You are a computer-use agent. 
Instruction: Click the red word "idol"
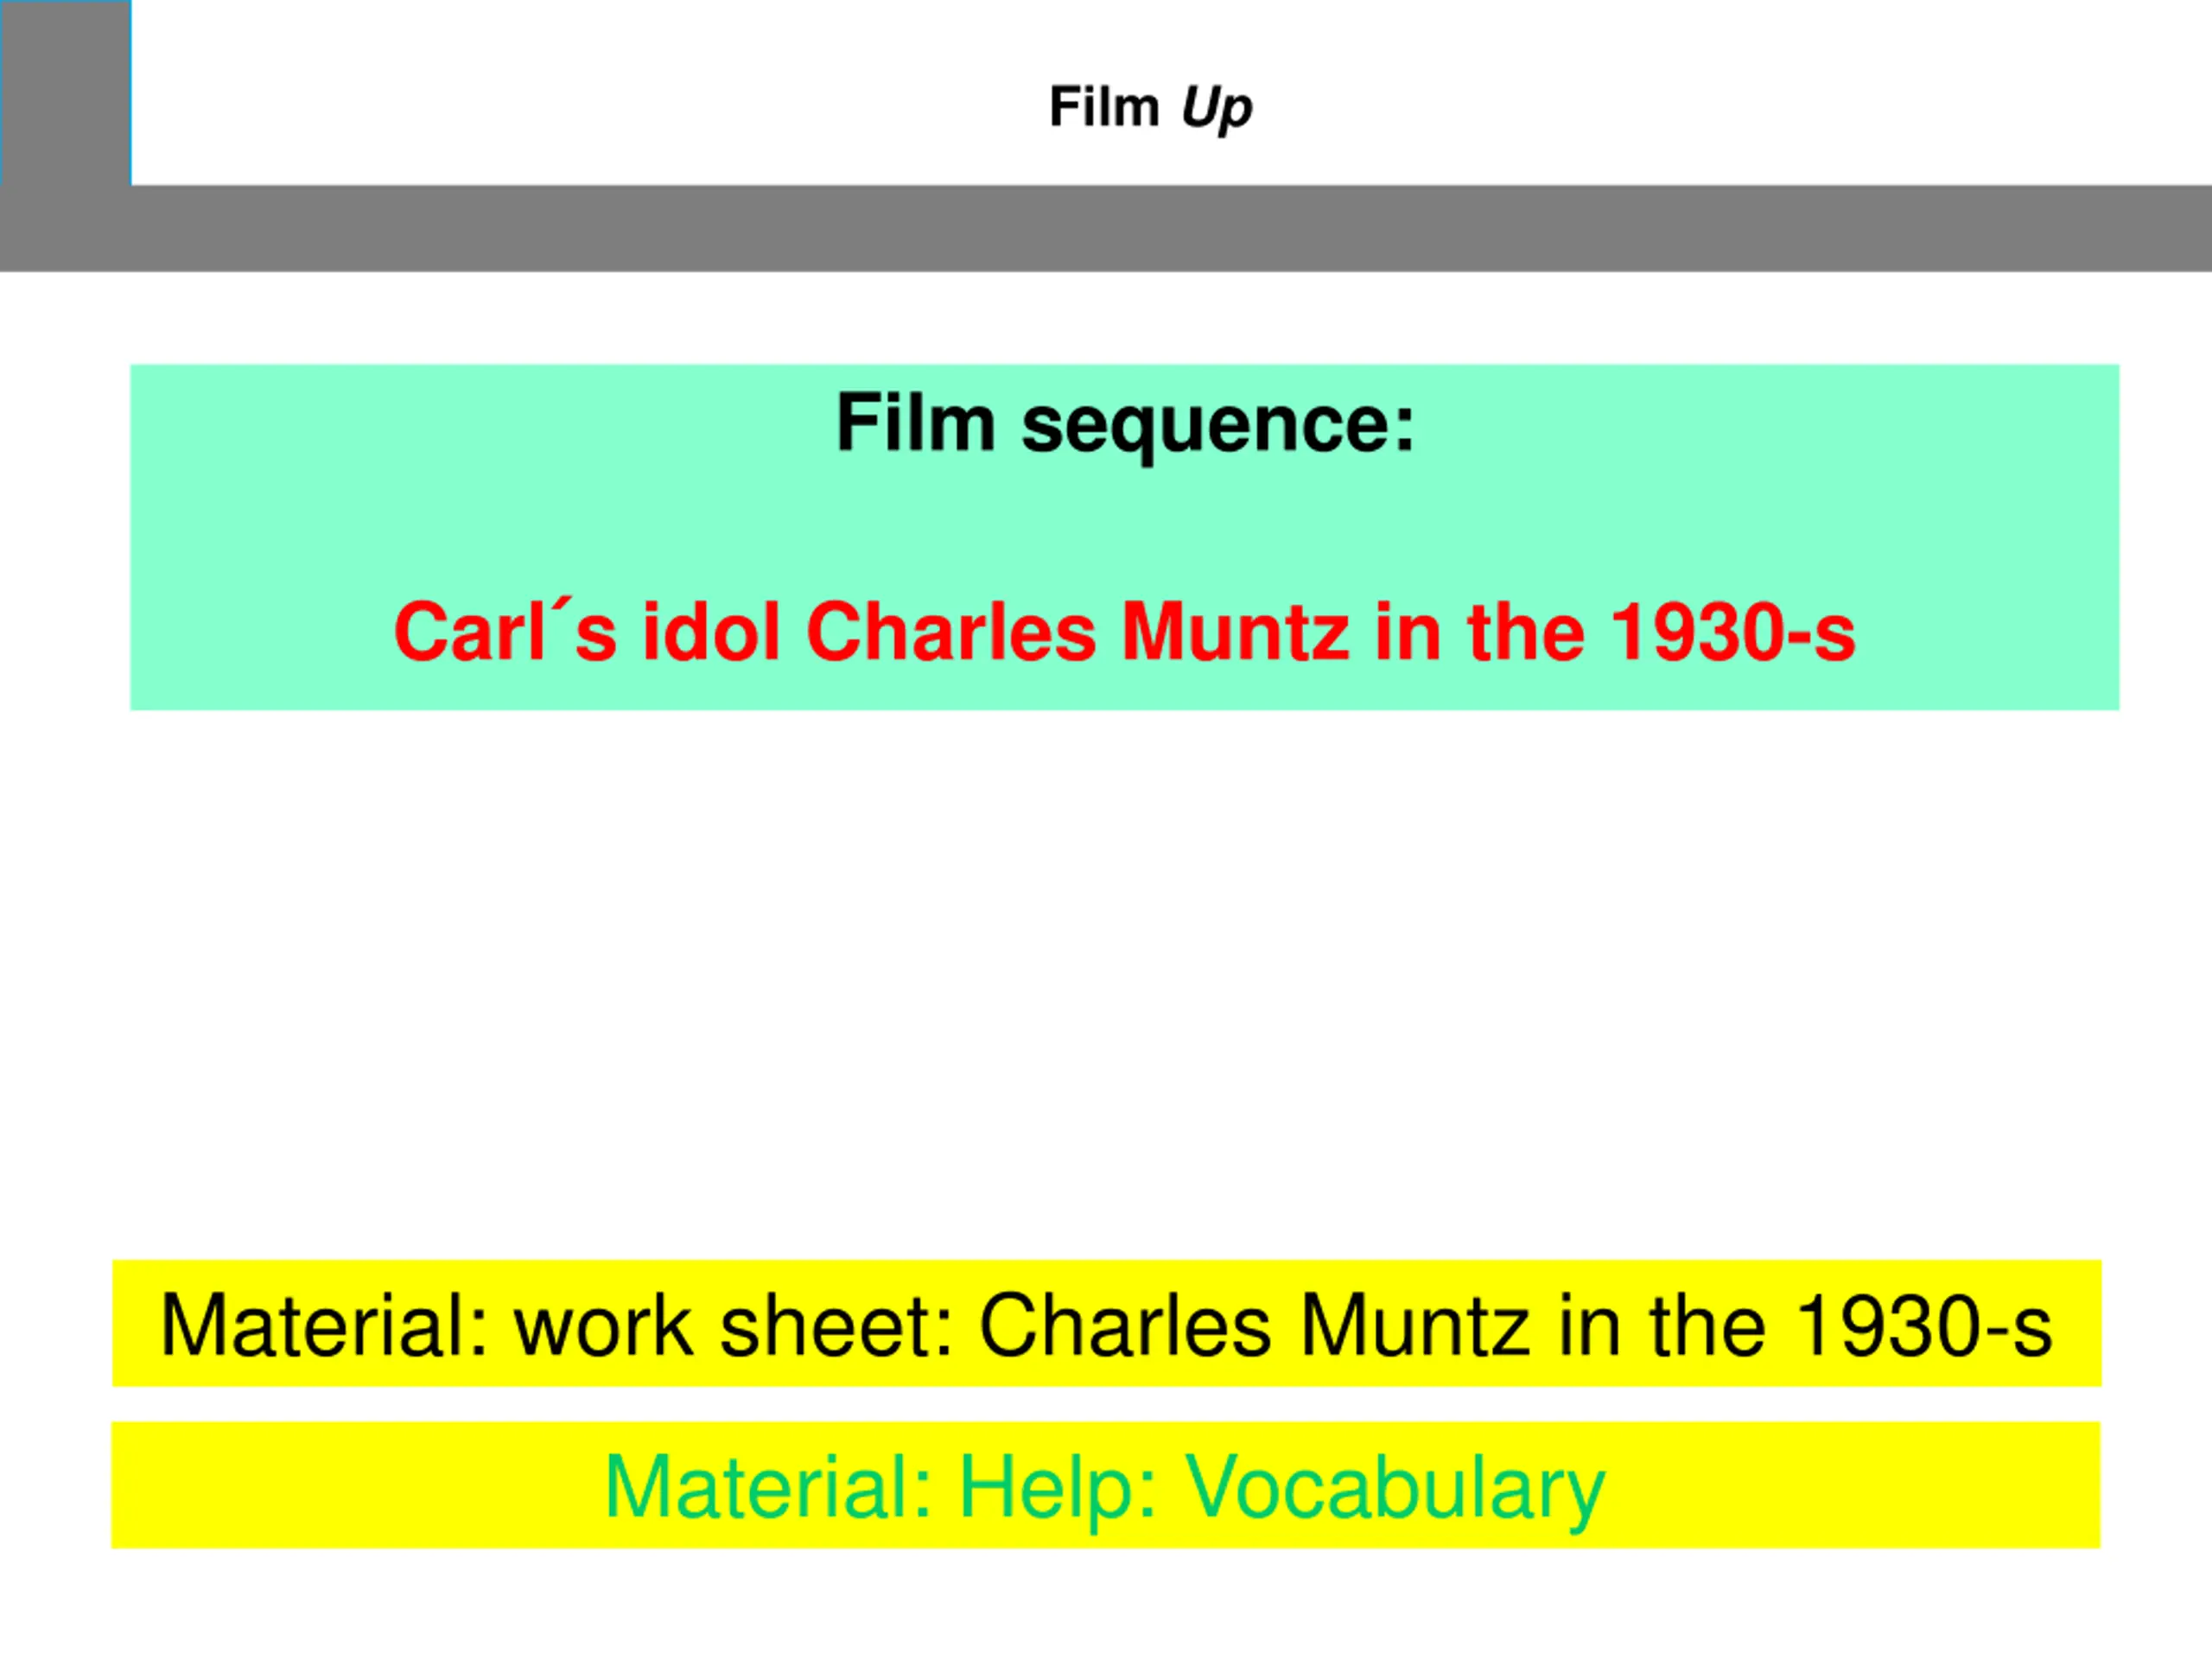pyautogui.click(x=710, y=632)
